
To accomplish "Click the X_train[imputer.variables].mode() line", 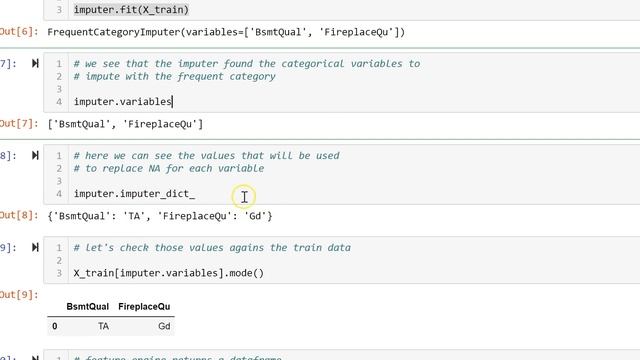I will (x=169, y=273).
